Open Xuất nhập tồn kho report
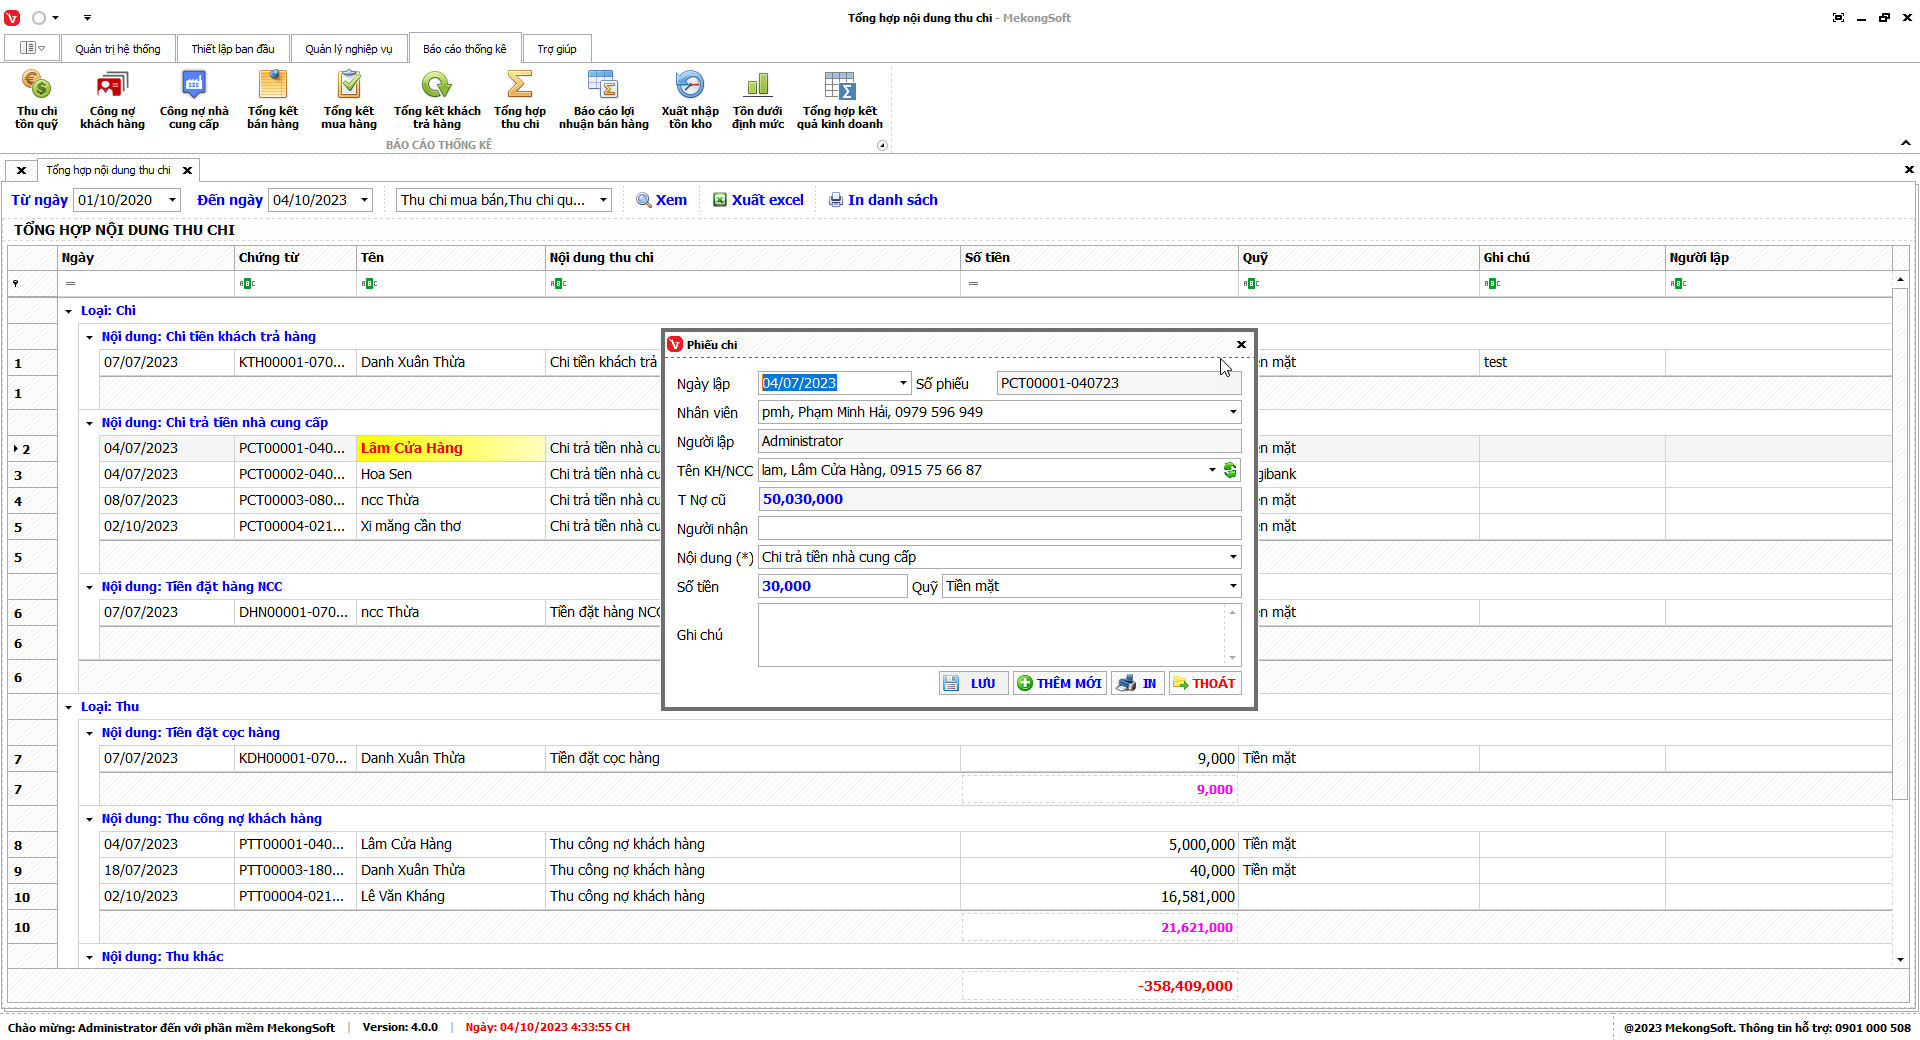The height and width of the screenshot is (1040, 1920). point(690,100)
